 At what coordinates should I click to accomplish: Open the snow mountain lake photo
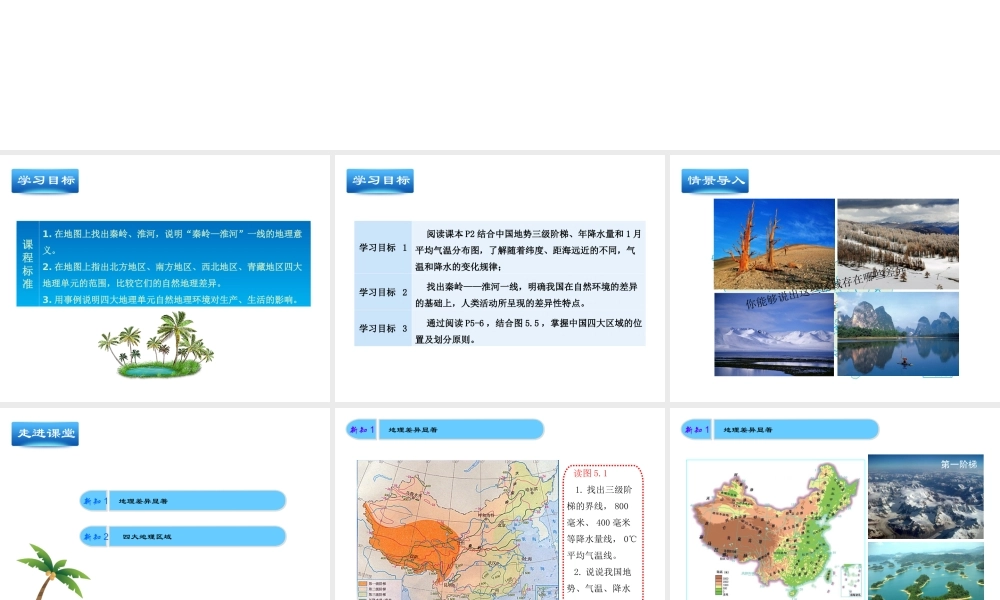tap(774, 334)
